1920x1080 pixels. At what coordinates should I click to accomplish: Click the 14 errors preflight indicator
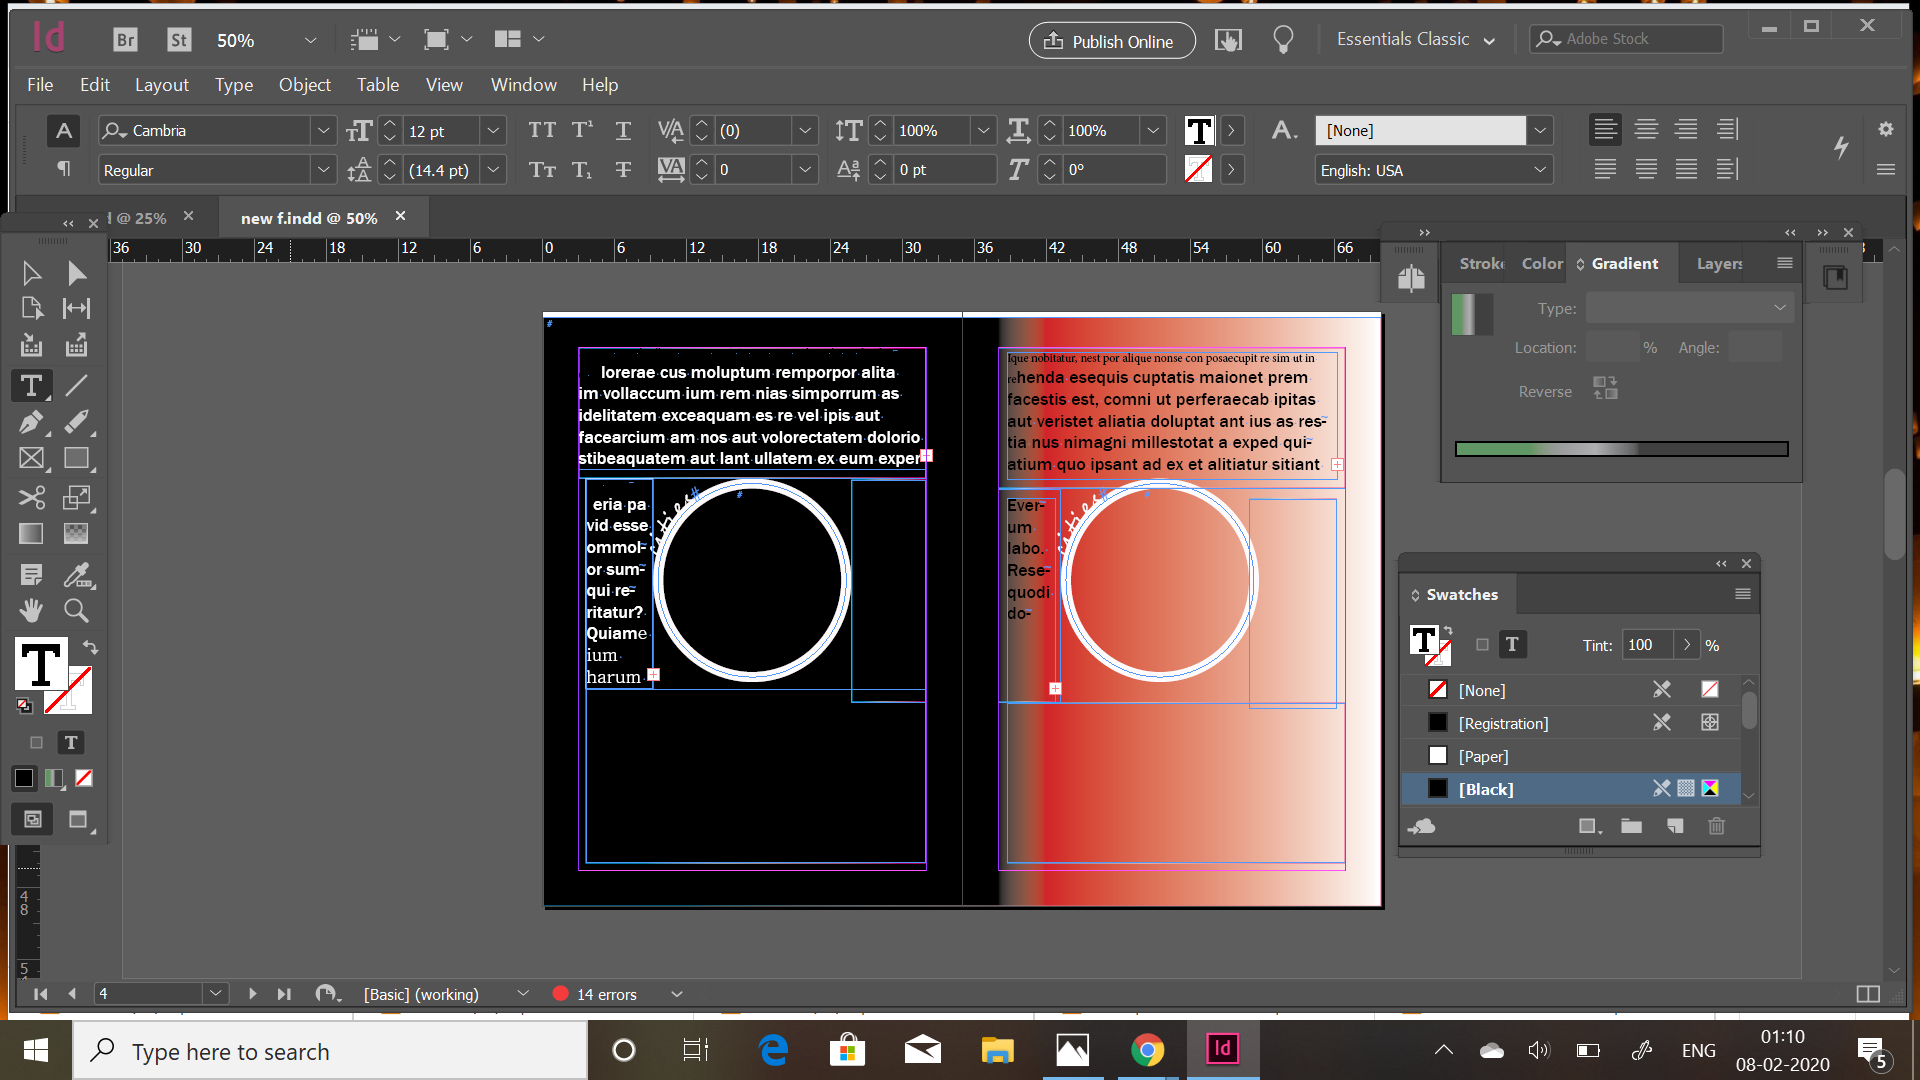[x=605, y=994]
